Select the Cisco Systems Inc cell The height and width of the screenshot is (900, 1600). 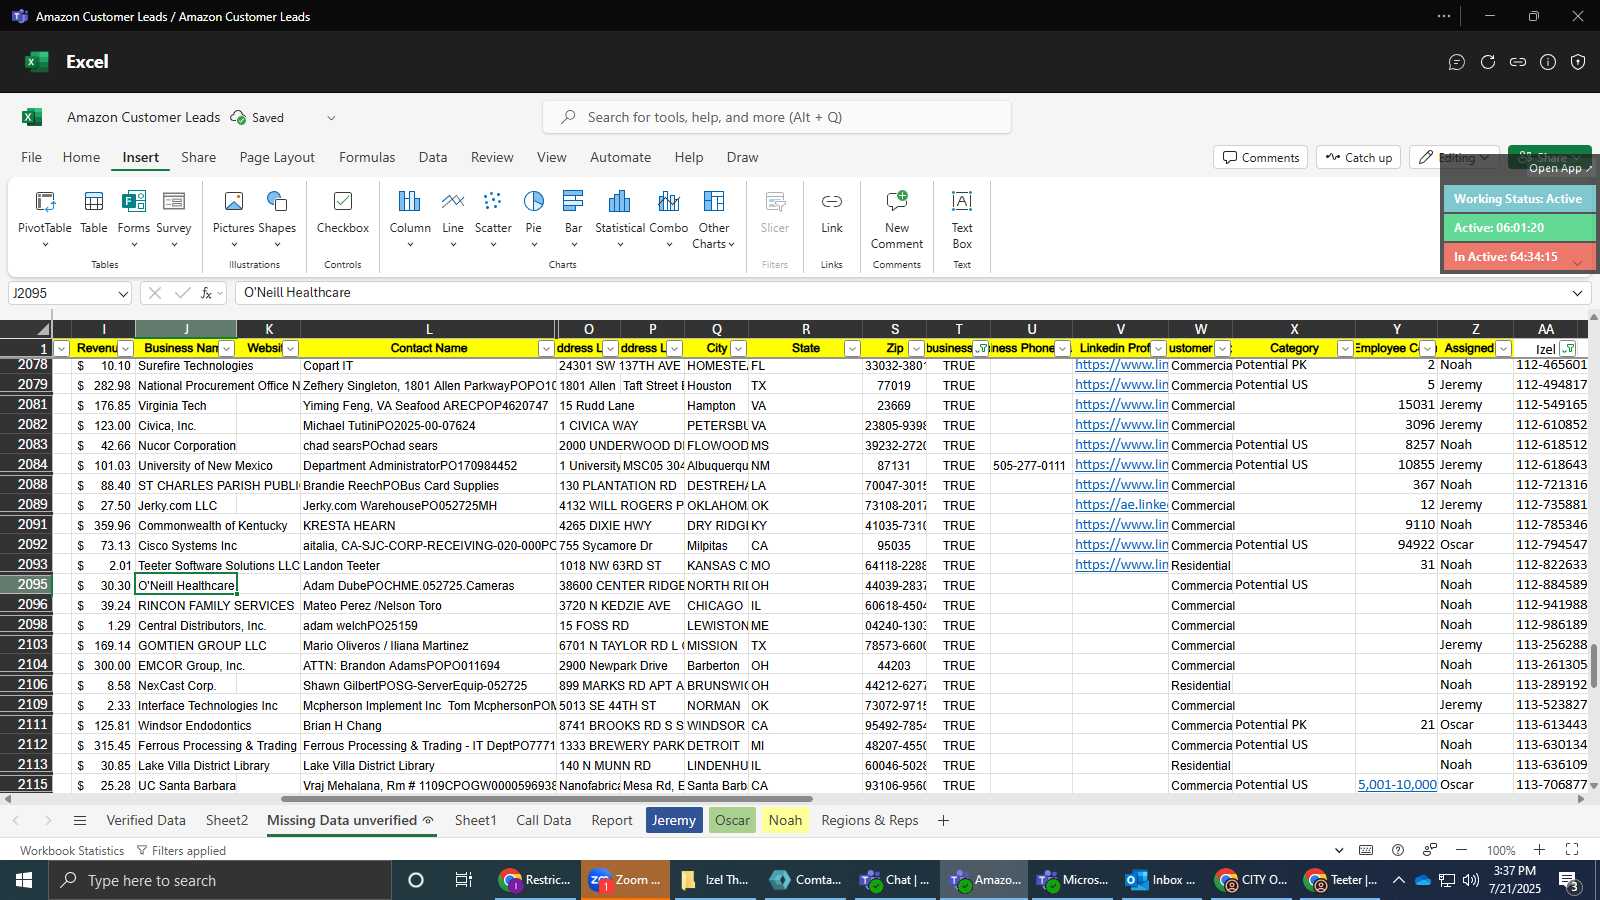(186, 545)
